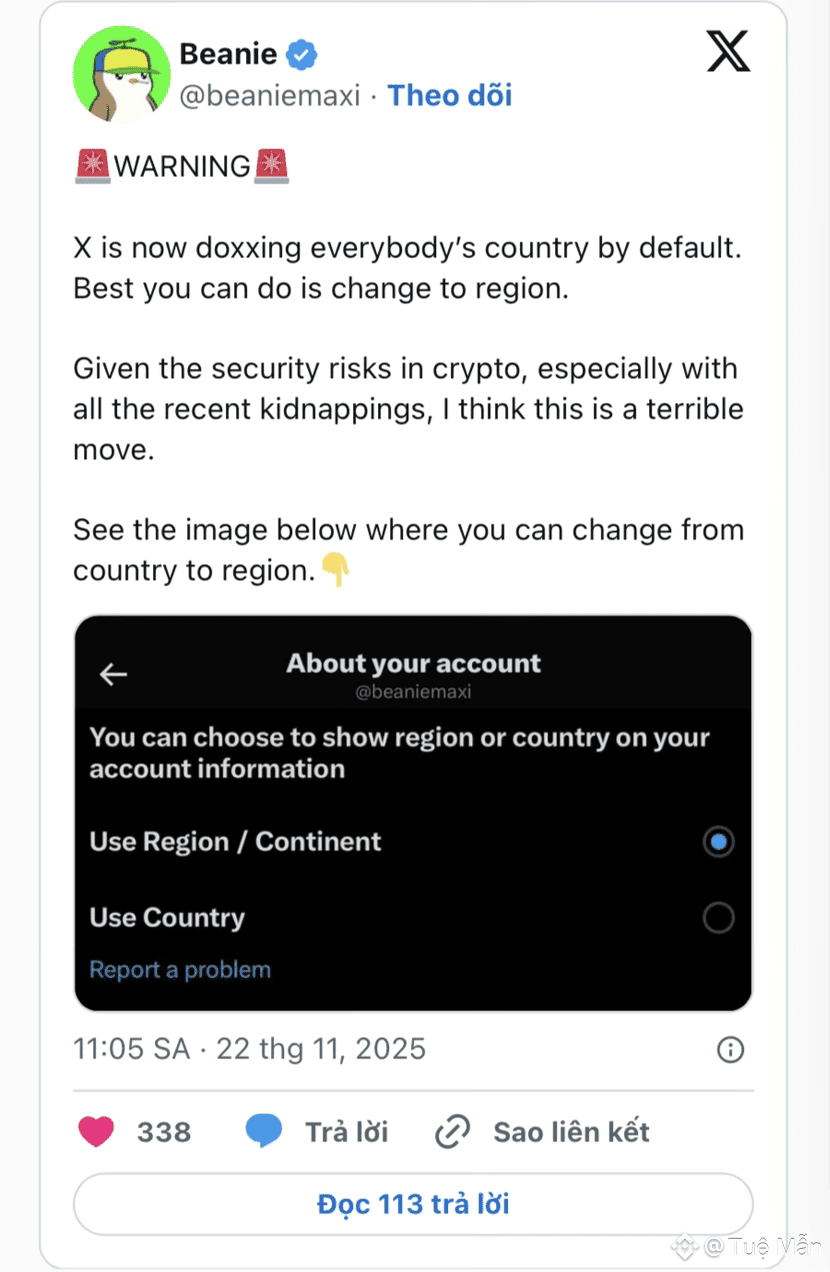The height and width of the screenshot is (1272, 830).
Task: Tap the back arrow in About your account
Action: coord(113,675)
